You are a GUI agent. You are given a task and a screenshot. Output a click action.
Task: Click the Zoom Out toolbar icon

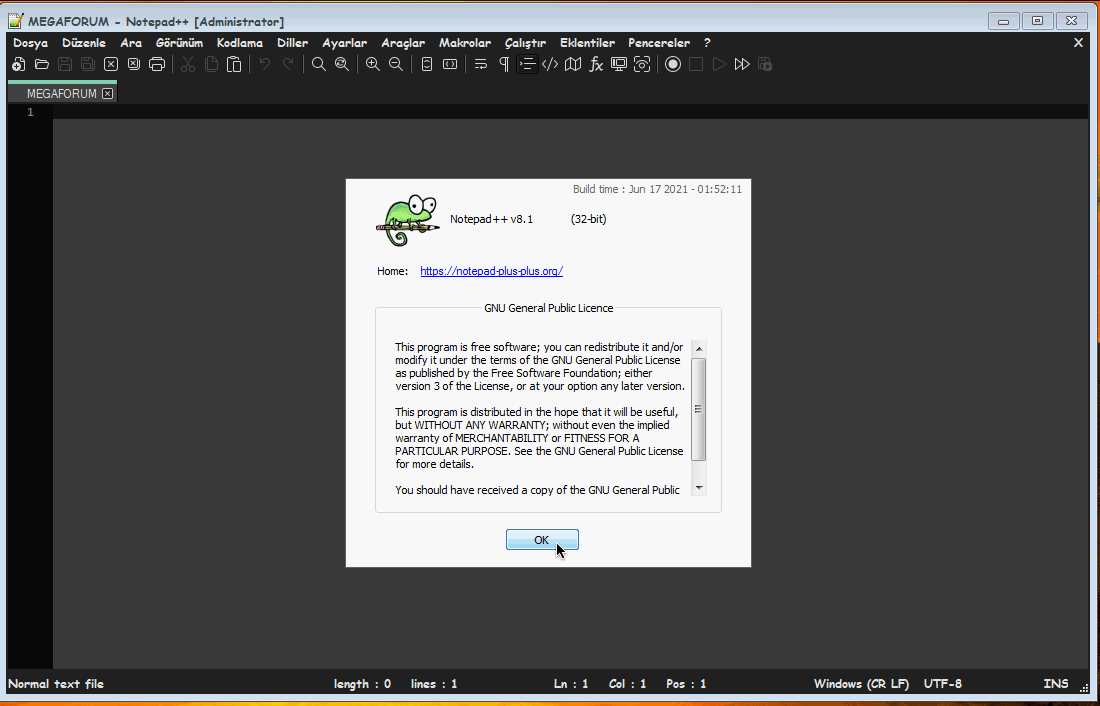[x=396, y=65]
